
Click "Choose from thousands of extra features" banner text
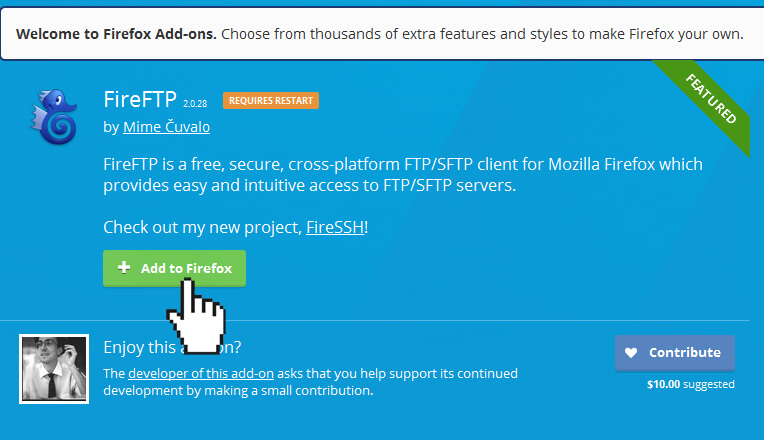tap(482, 34)
